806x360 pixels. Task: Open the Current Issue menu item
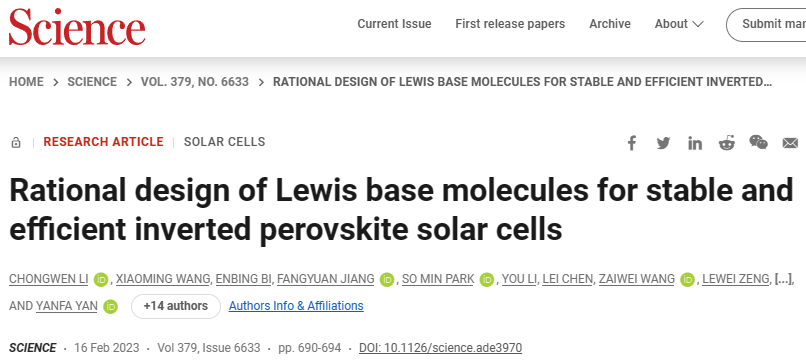[x=394, y=24]
